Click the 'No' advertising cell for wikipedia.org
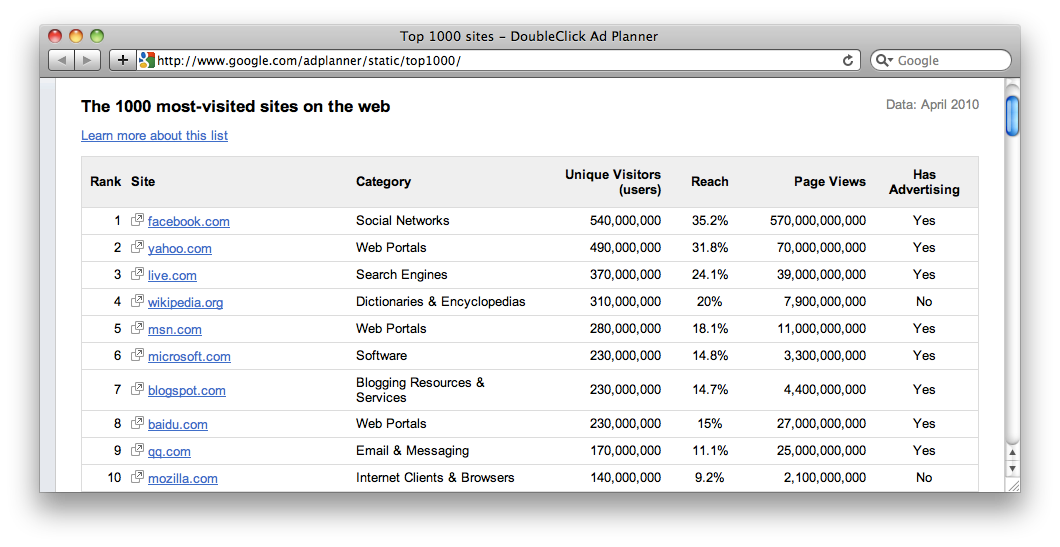Screen dimensions: 1060x547 [924, 302]
